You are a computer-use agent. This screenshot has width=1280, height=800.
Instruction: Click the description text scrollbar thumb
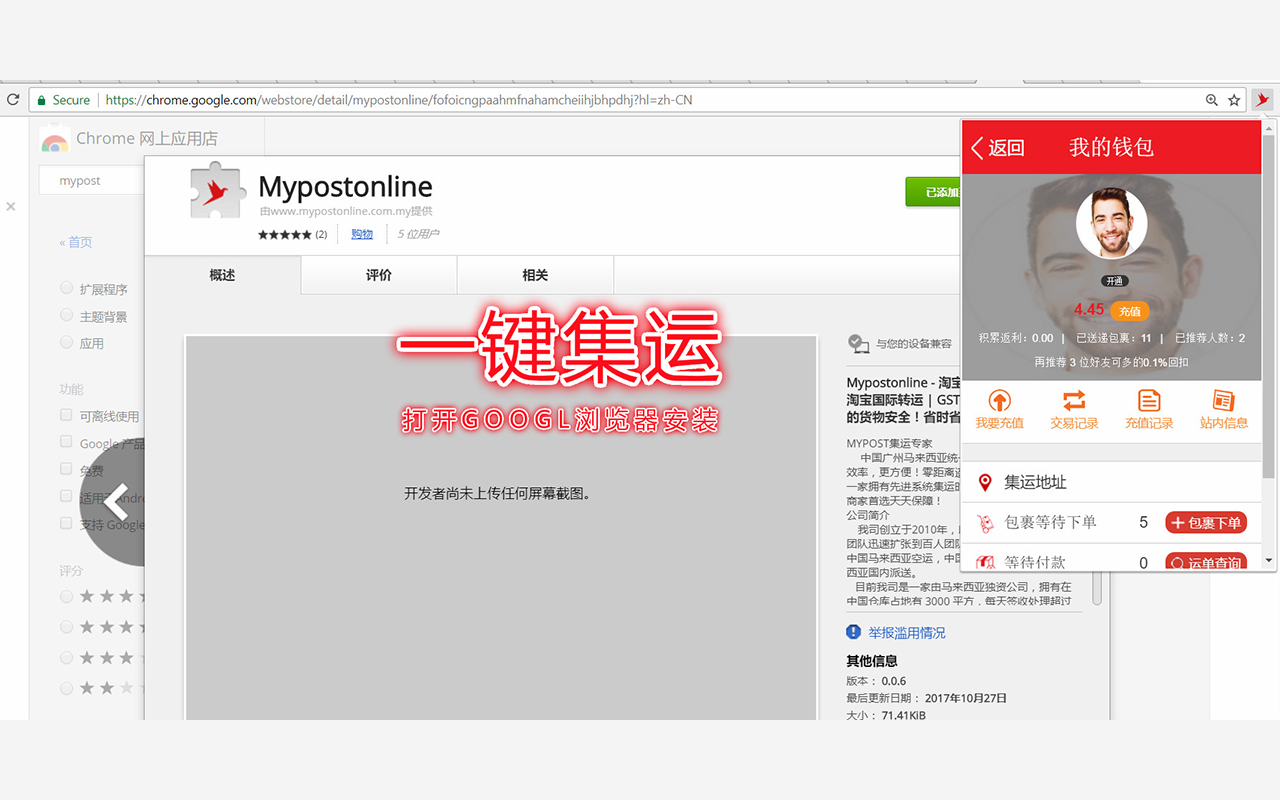(1097, 587)
